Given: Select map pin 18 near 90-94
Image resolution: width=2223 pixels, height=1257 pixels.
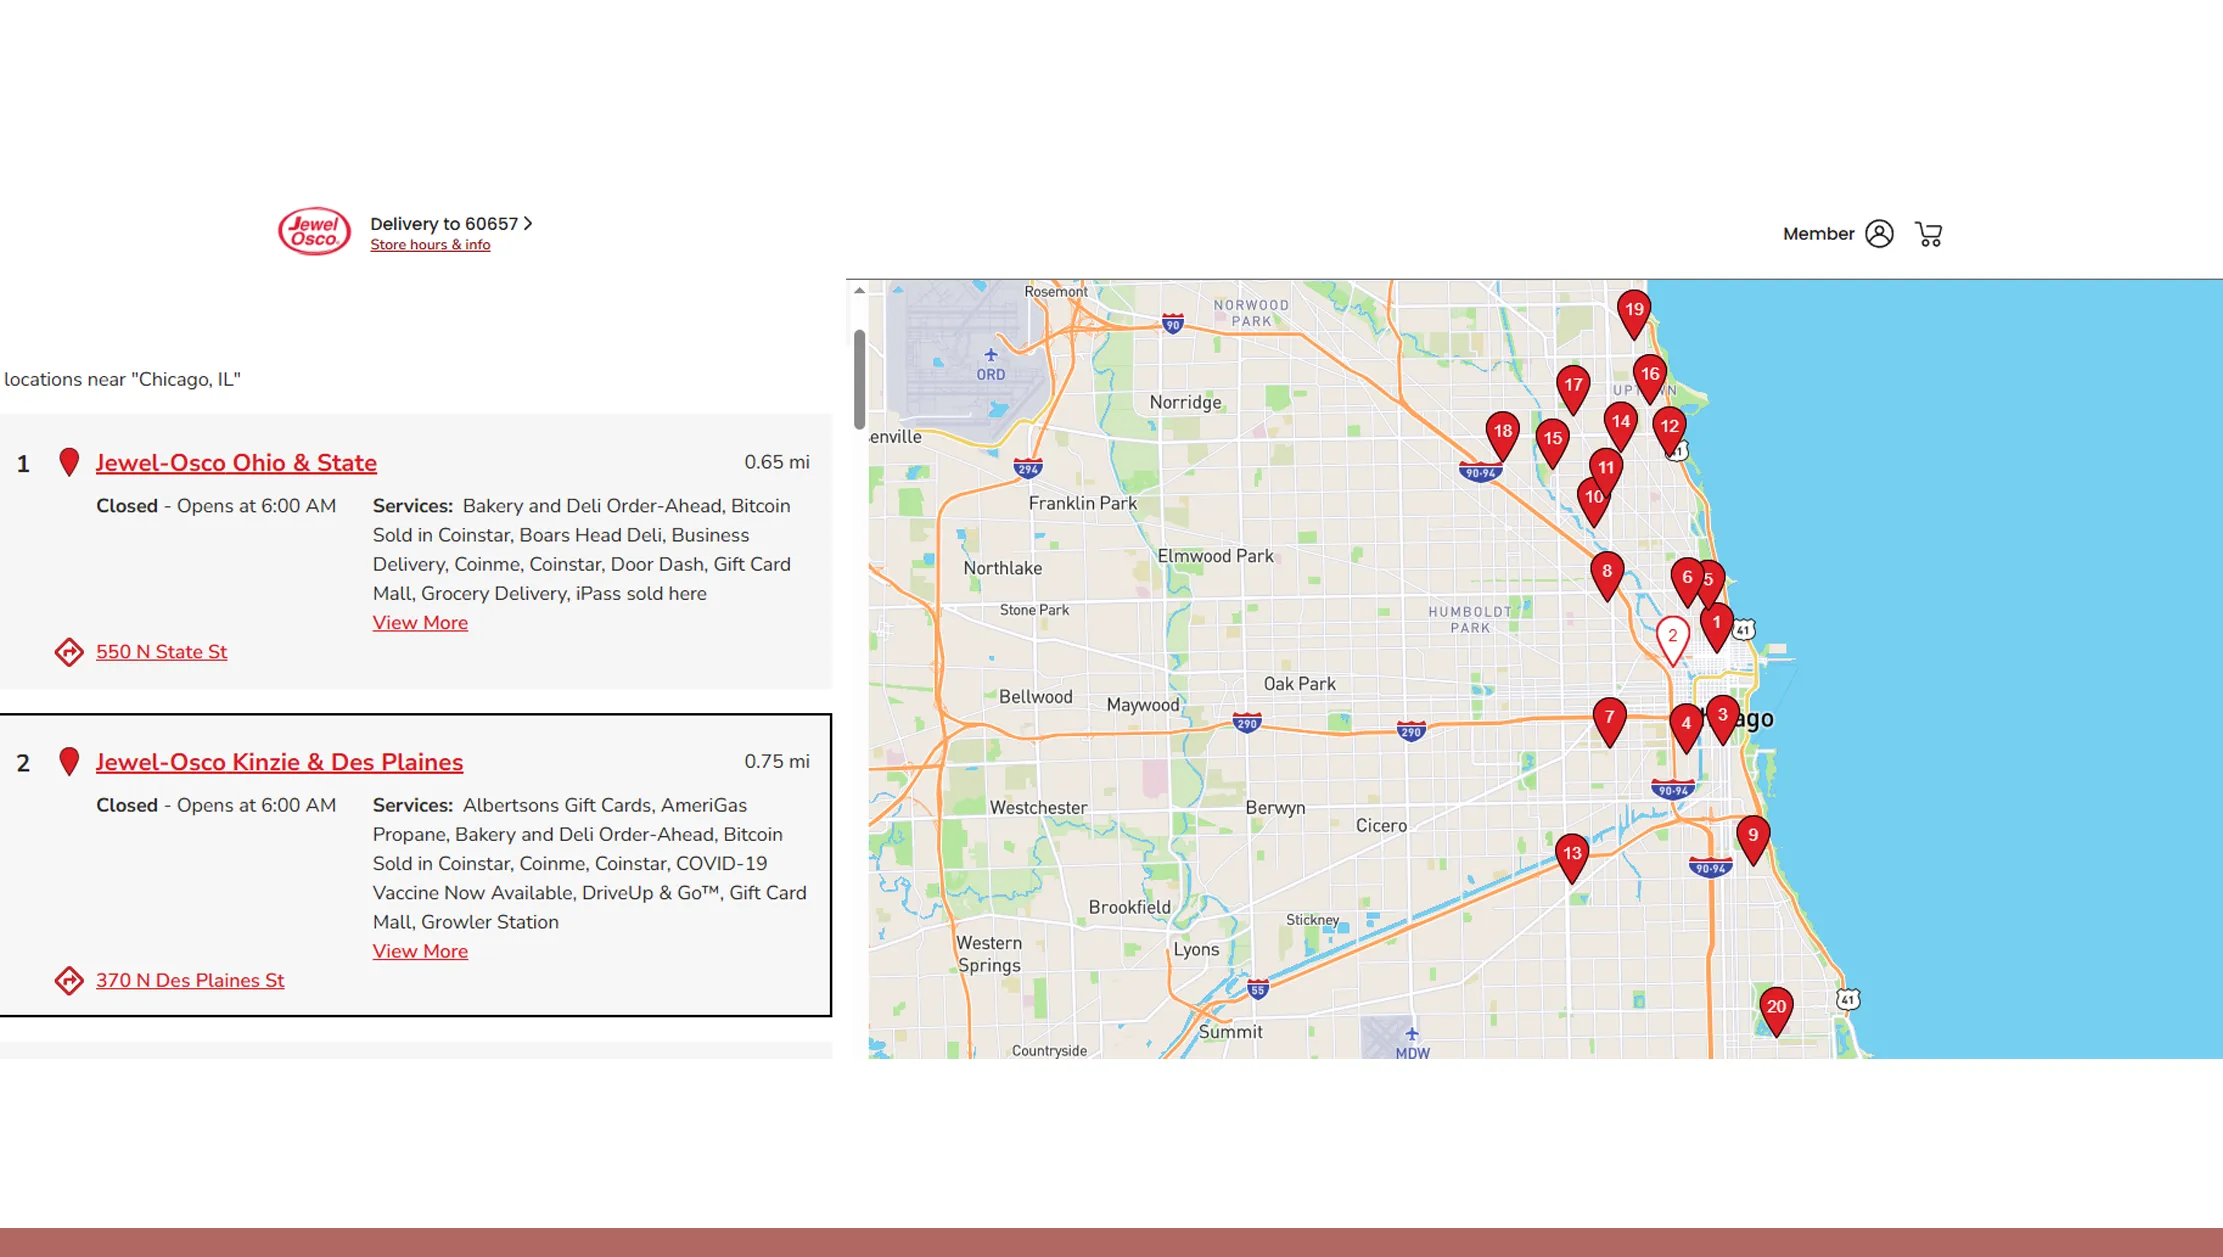Looking at the screenshot, I should point(1502,430).
